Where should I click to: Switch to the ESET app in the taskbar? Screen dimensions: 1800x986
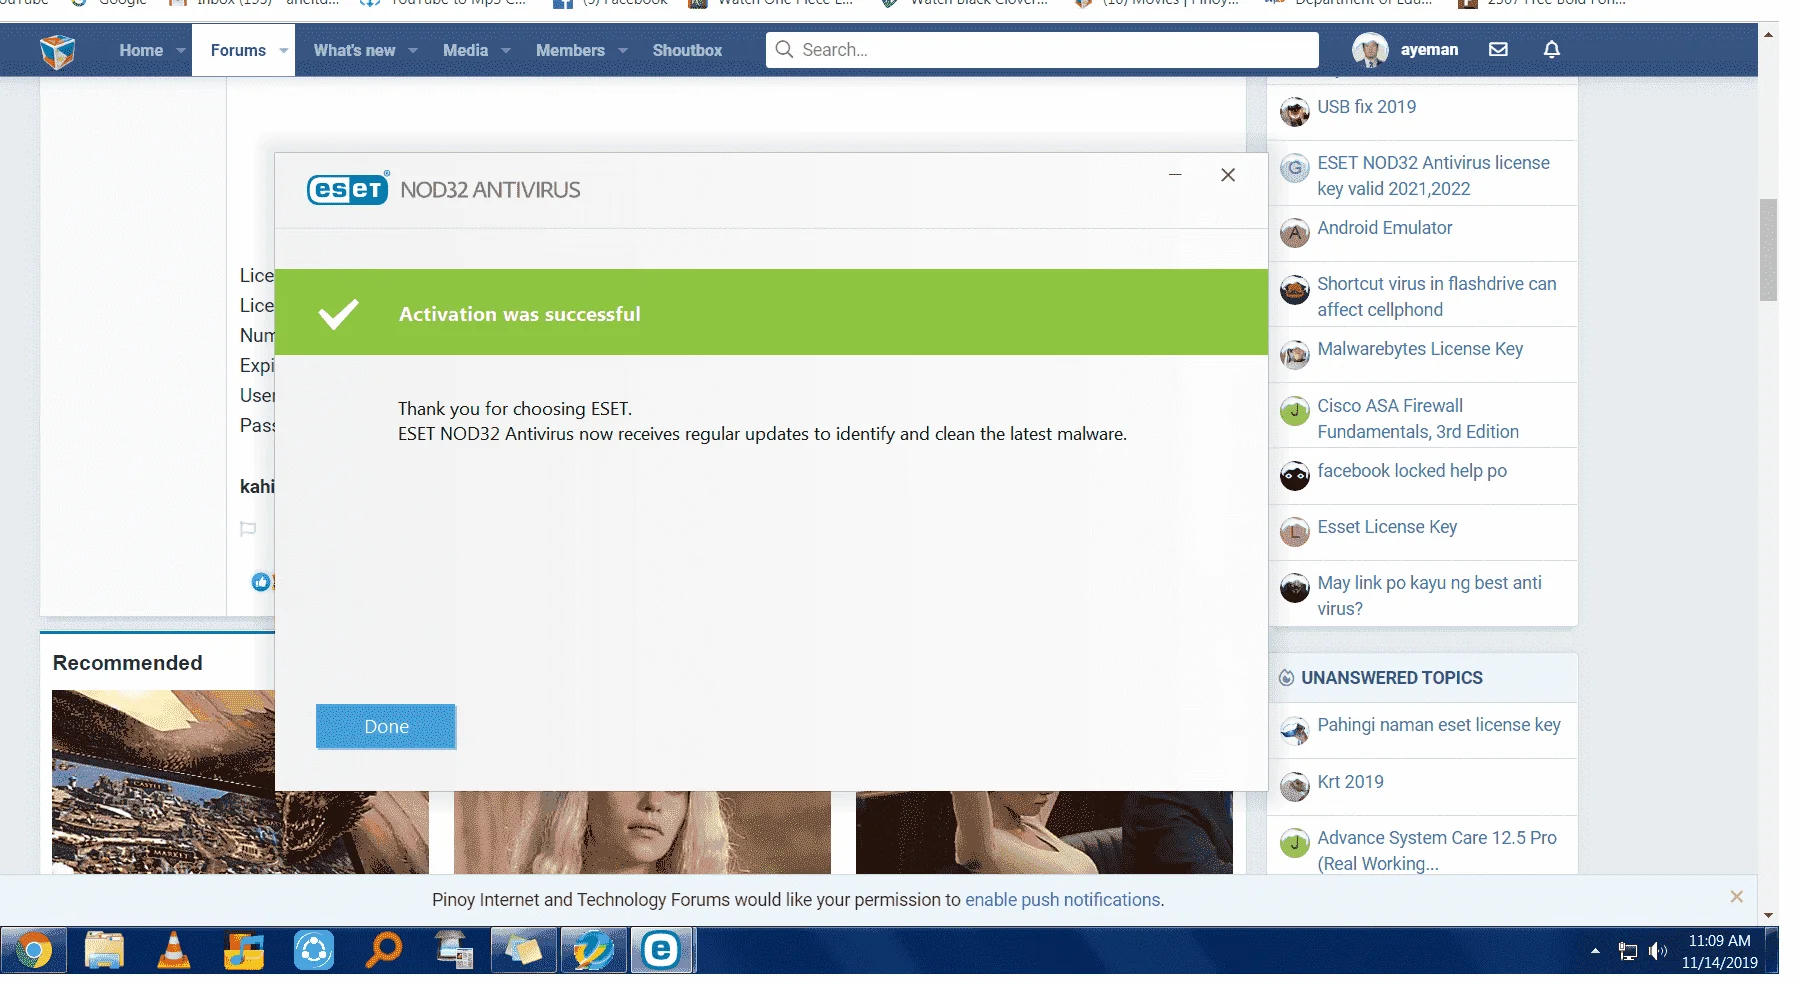[x=662, y=950]
